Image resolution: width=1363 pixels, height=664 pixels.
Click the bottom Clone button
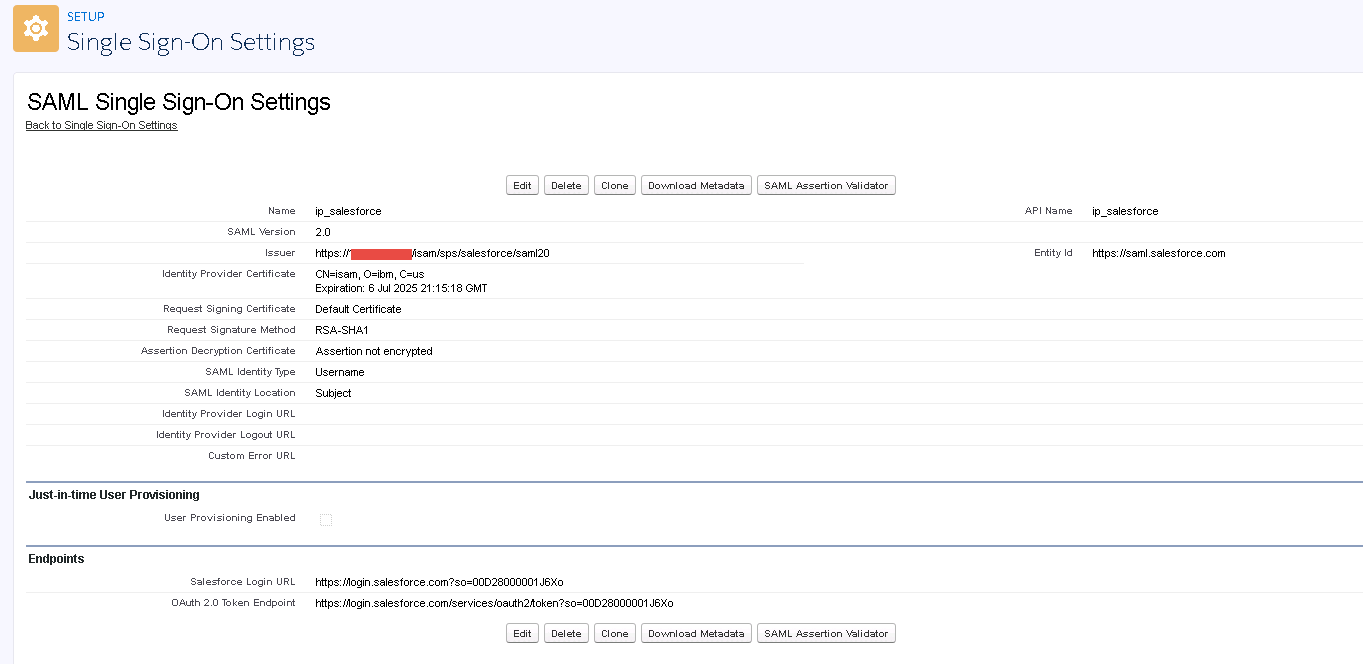pyautogui.click(x=613, y=633)
